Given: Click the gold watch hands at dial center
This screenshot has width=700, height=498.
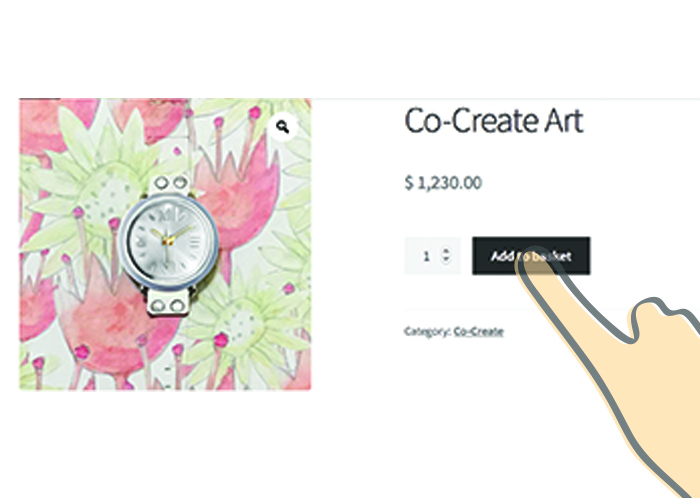Looking at the screenshot, I should [x=169, y=239].
